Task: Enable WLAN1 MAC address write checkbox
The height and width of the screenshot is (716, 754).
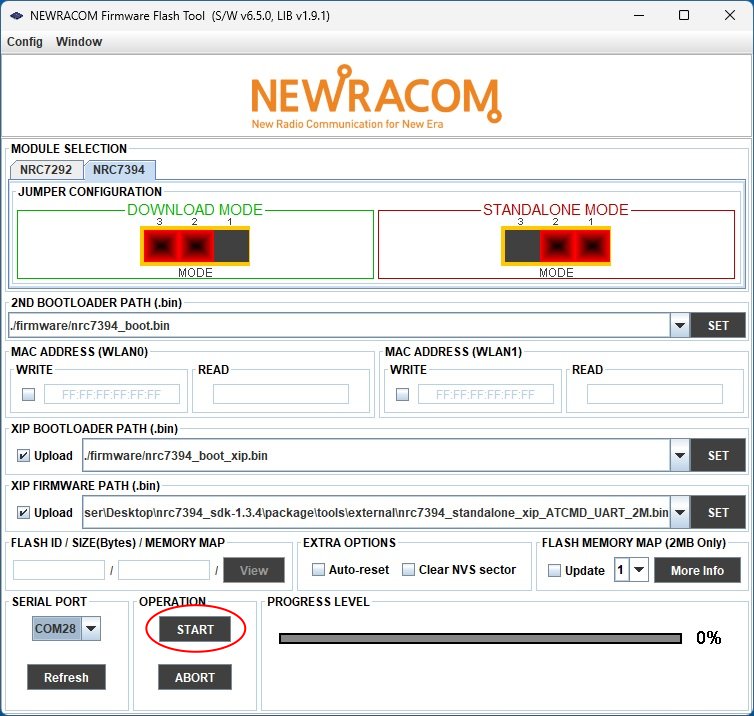Action: click(x=402, y=394)
